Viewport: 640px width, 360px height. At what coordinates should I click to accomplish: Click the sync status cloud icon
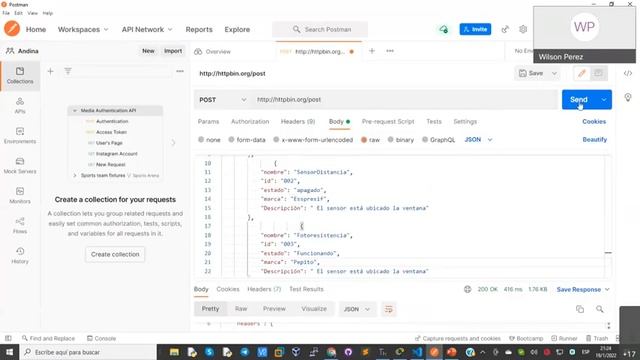[443, 29]
